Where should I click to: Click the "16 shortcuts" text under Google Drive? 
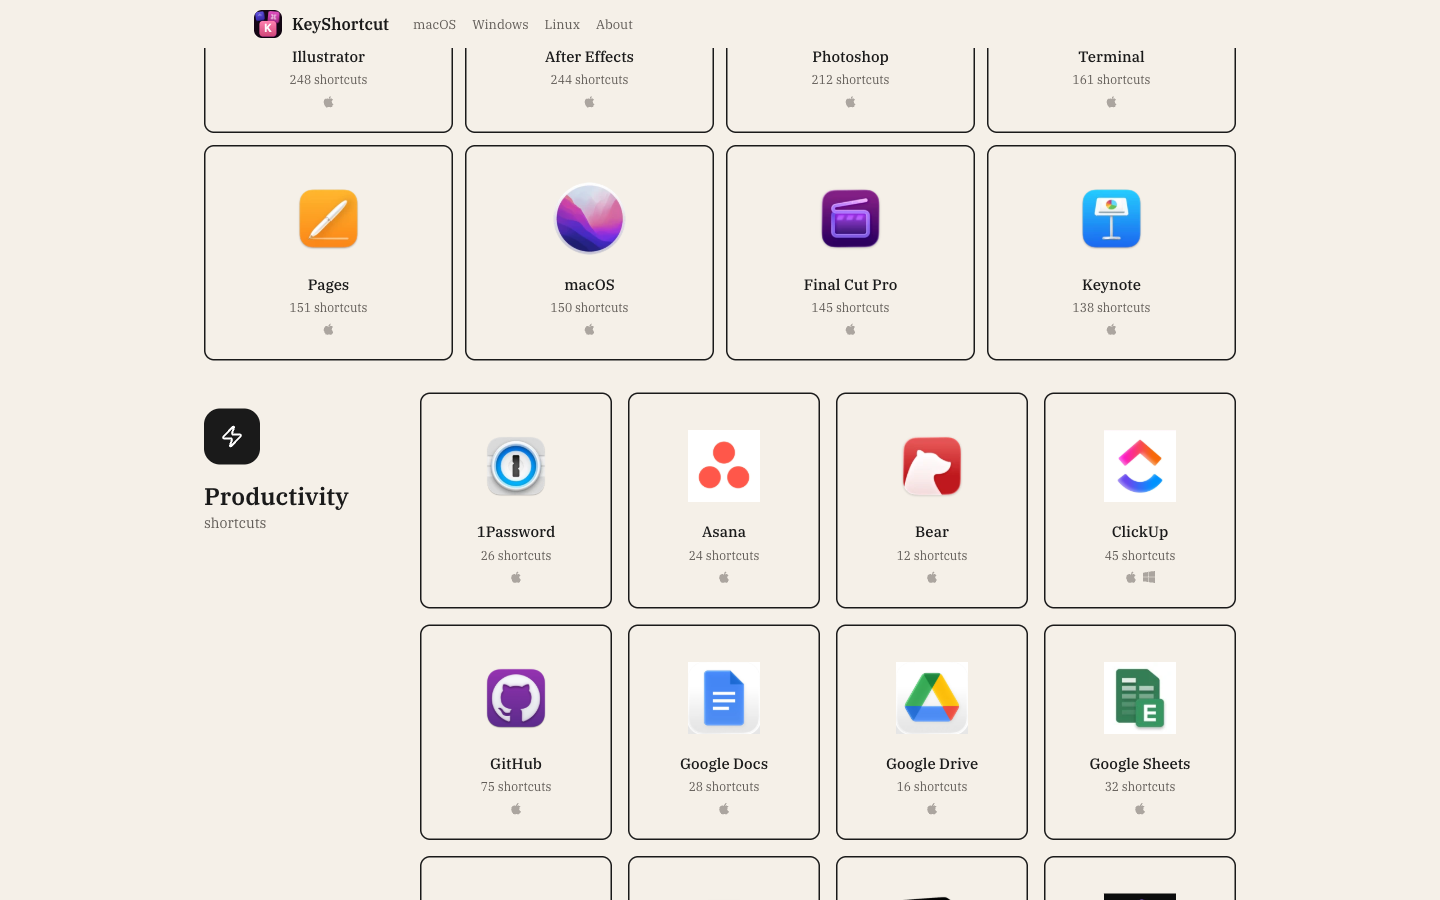(932, 787)
